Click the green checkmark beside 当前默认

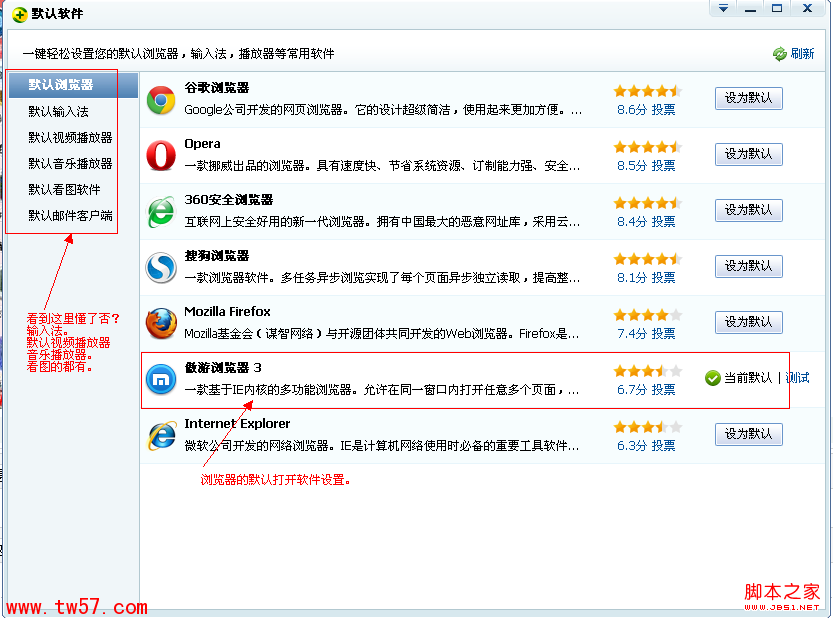[x=712, y=378]
